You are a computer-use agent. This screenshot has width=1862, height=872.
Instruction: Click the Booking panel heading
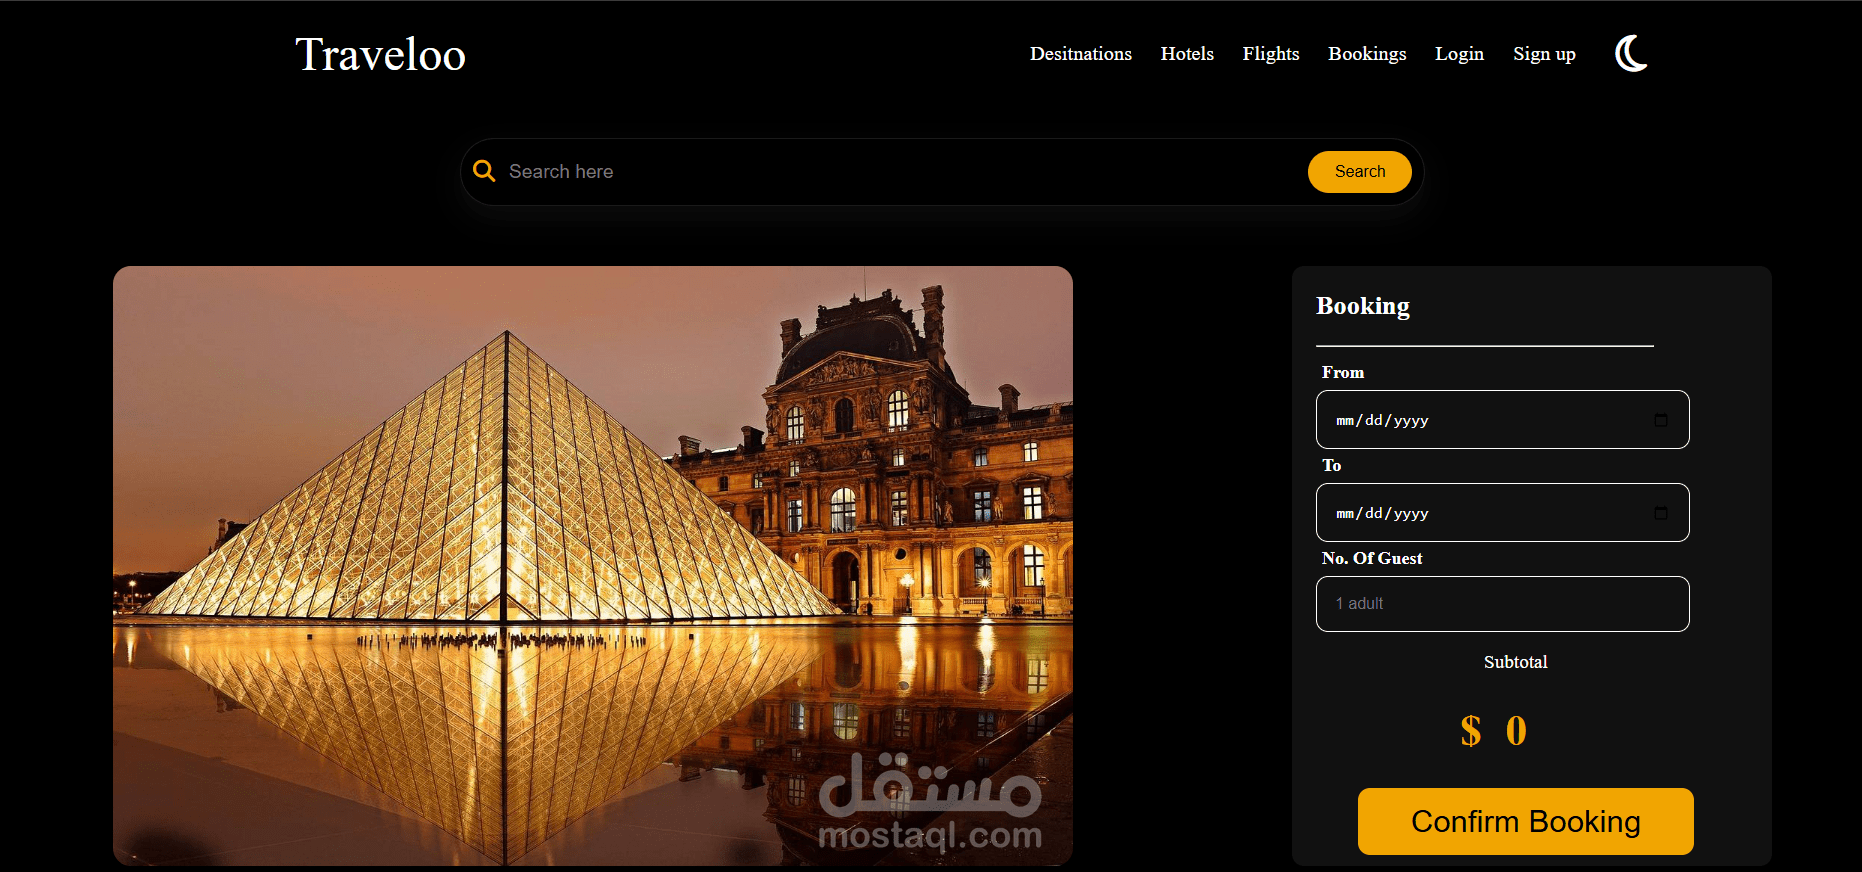point(1363,306)
